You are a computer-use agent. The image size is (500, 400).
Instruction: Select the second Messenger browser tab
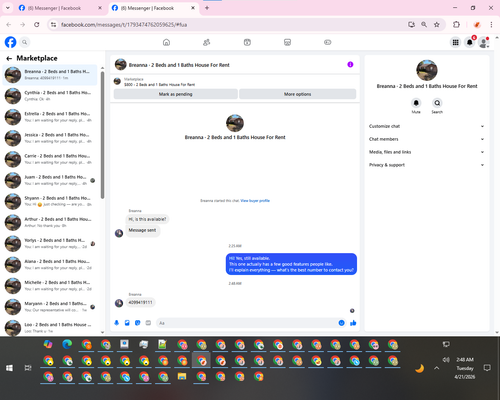153,8
